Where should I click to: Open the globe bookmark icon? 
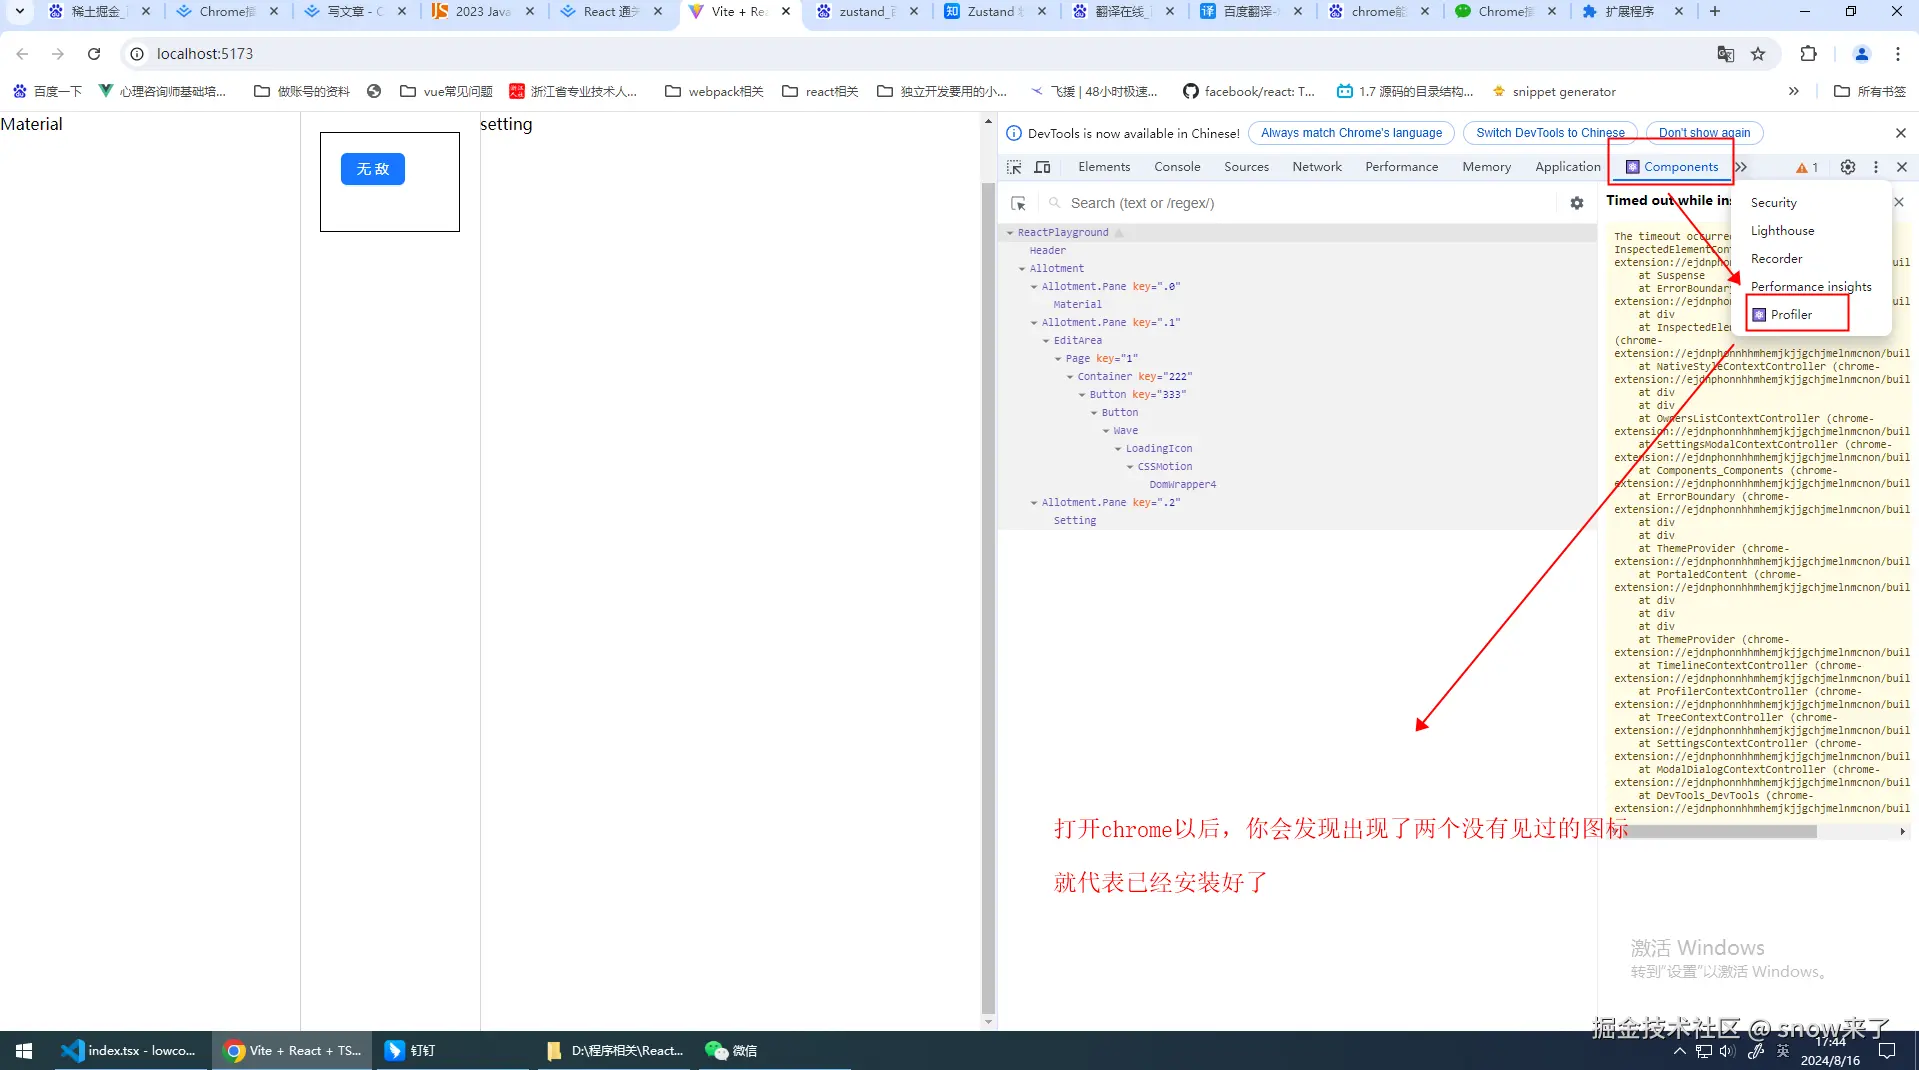coord(374,91)
